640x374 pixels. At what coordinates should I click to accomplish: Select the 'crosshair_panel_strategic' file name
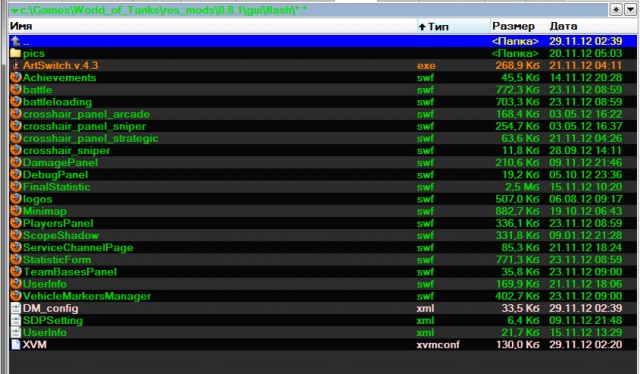click(91, 138)
